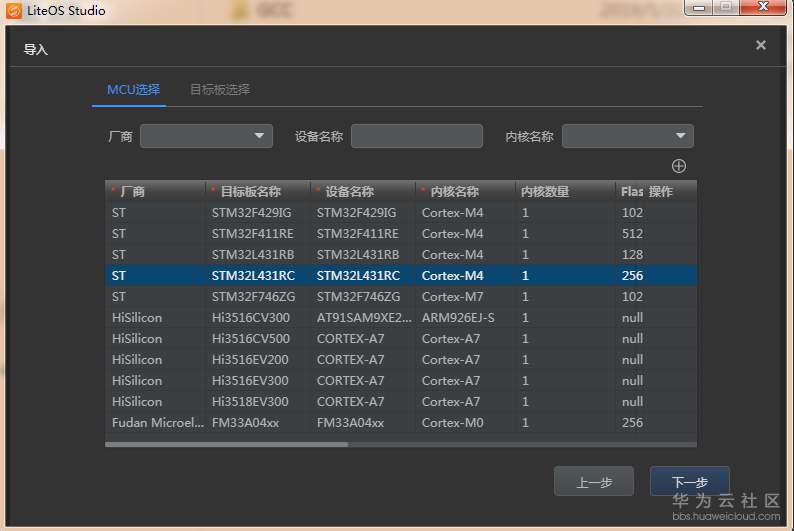Click the 下一步 next button
The image size is (794, 531).
tap(690, 482)
